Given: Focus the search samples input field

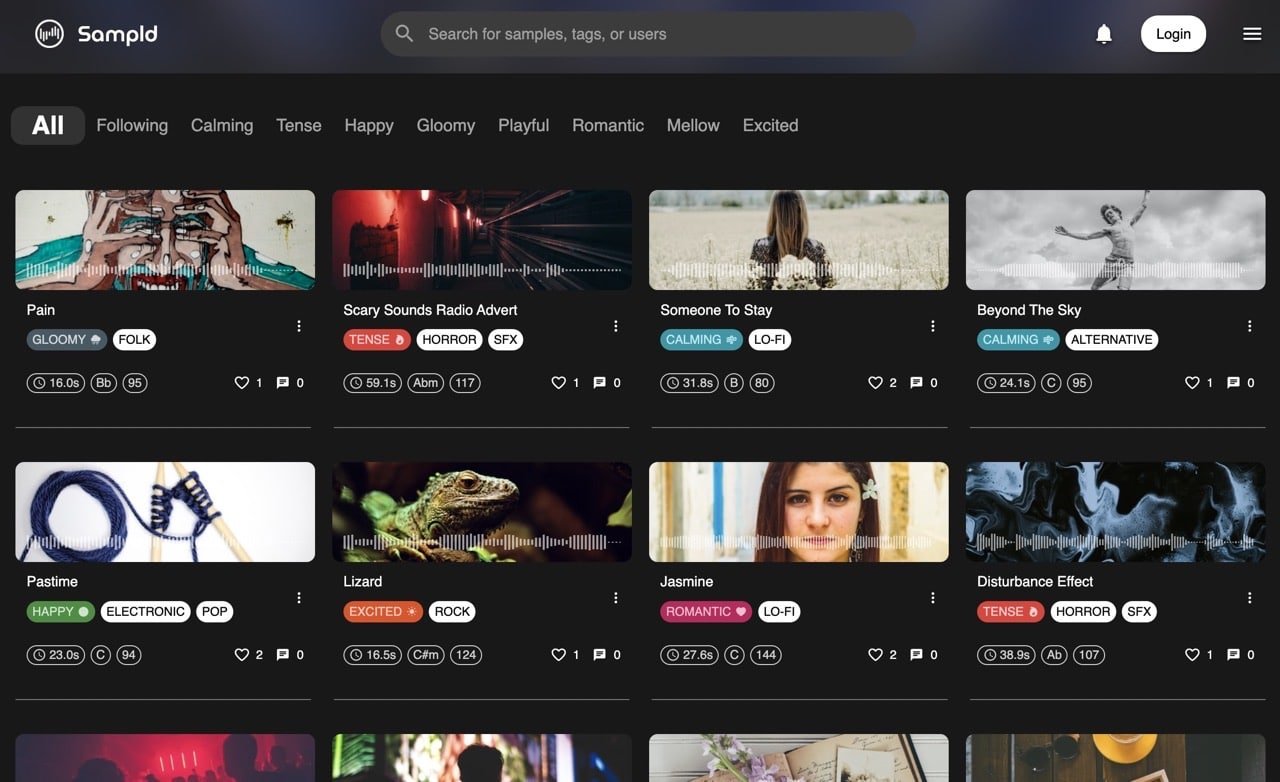Looking at the screenshot, I should [648, 34].
